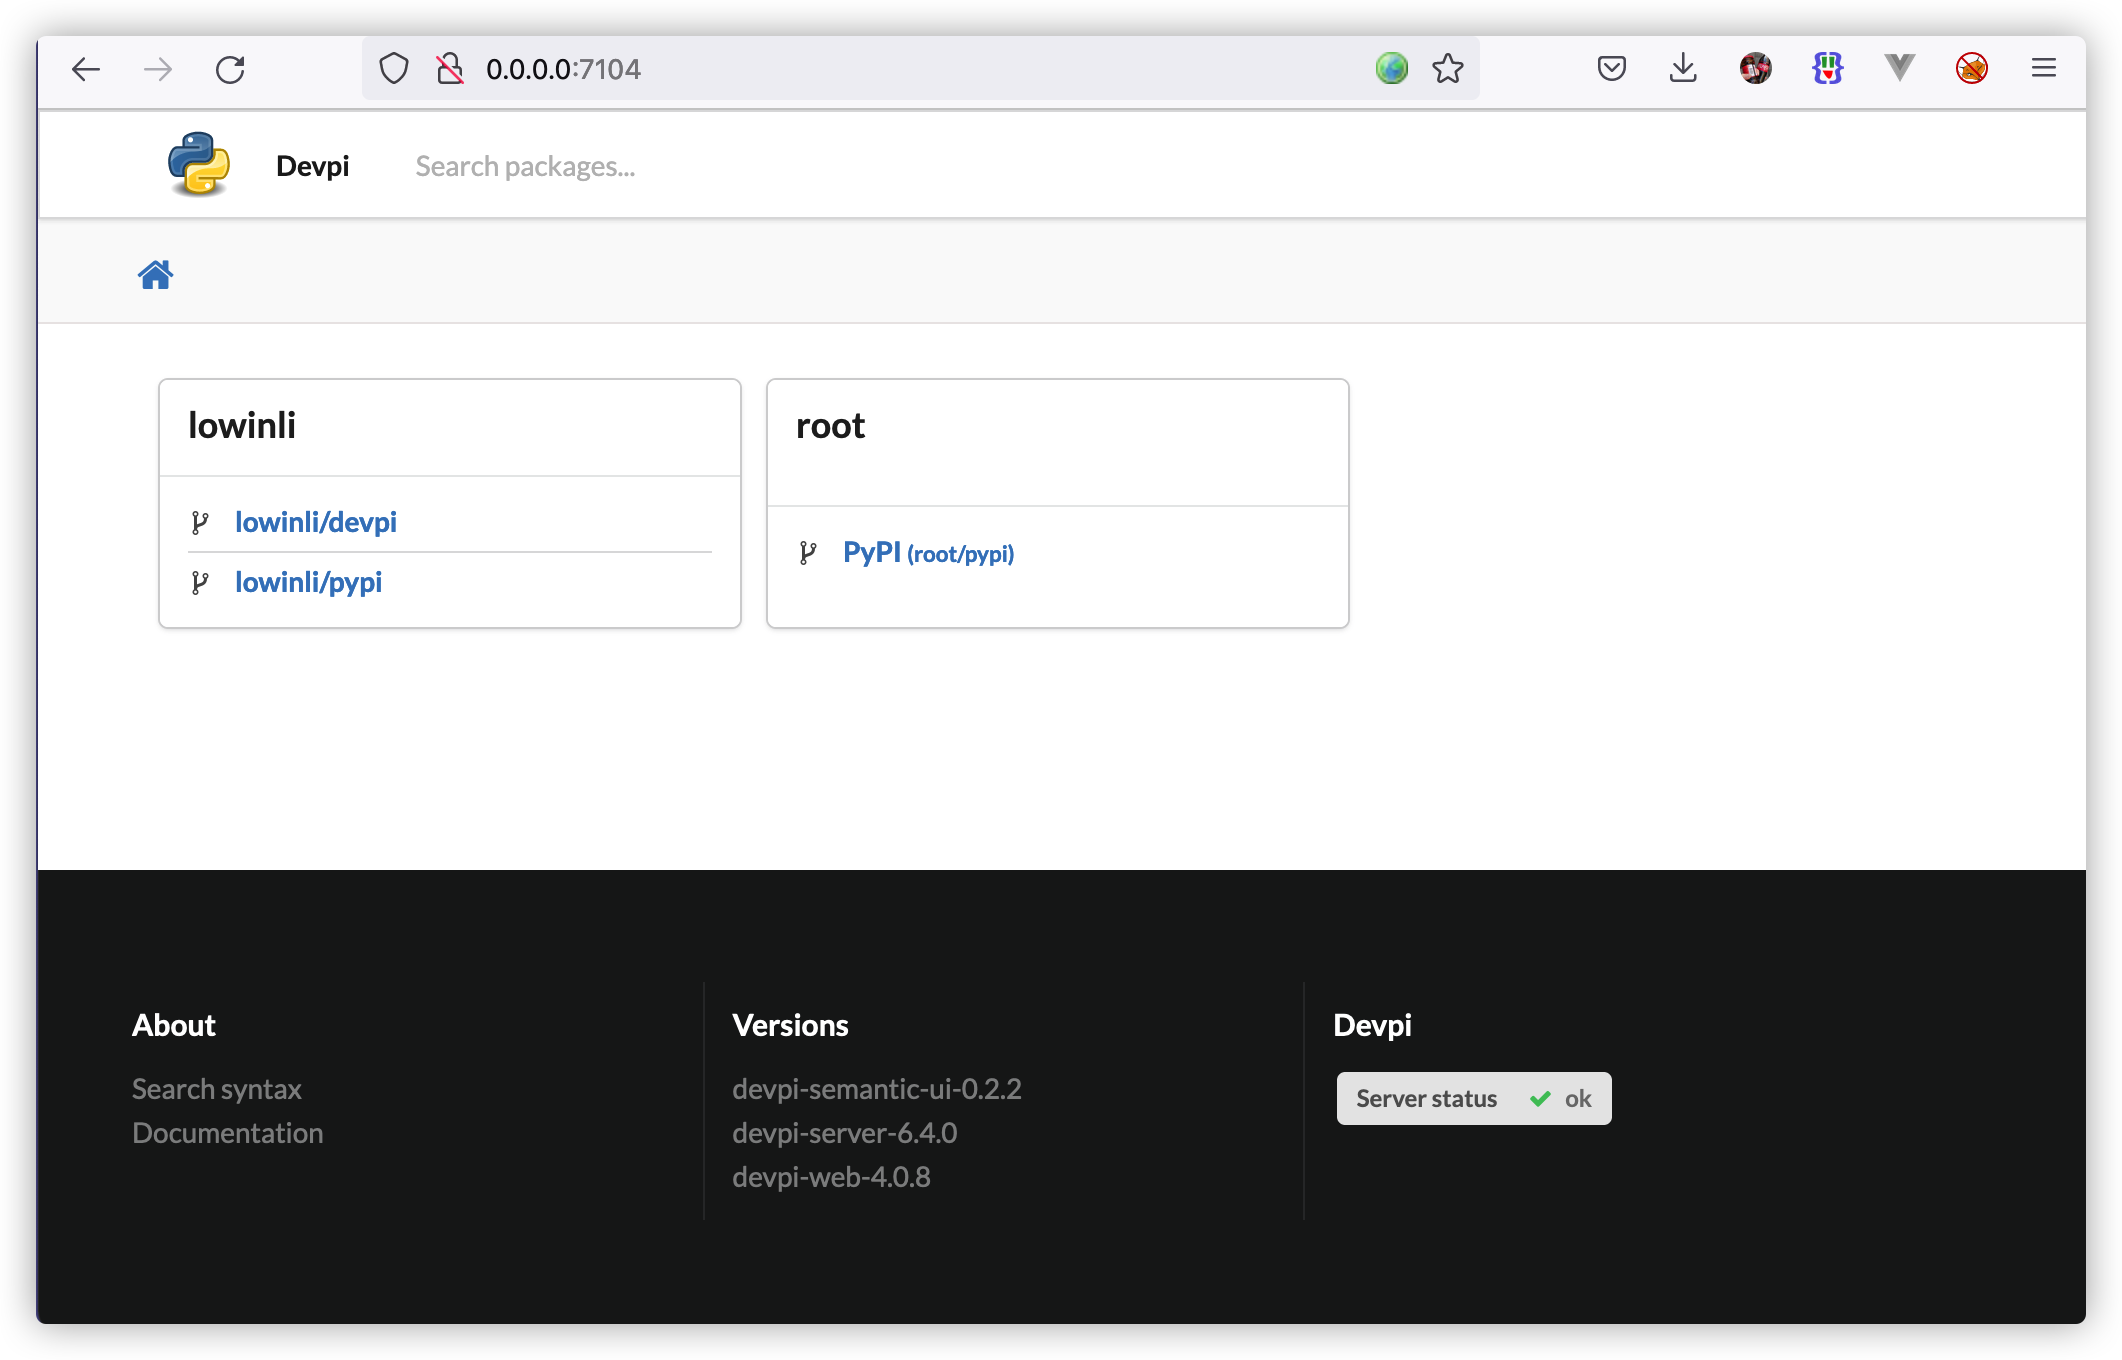
Task: Reload the page with refresh icon
Action: [x=230, y=69]
